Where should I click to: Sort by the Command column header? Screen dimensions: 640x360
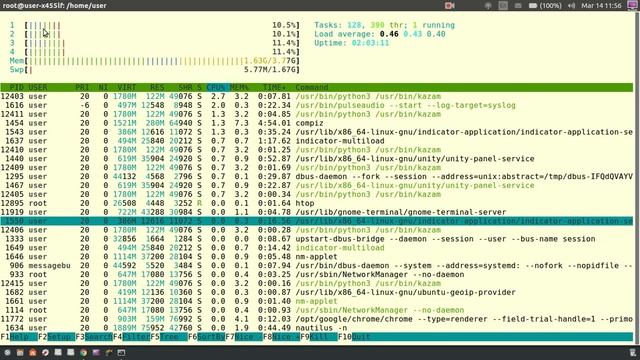click(312, 87)
